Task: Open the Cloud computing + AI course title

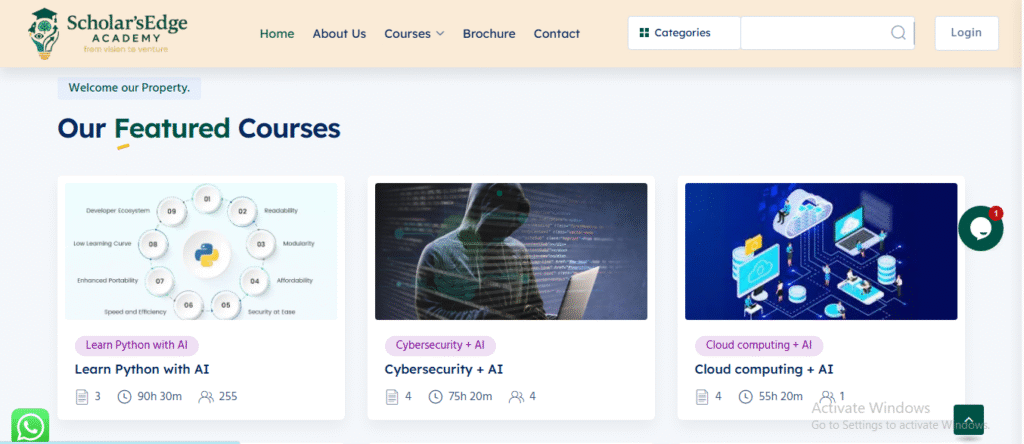Action: click(x=763, y=369)
